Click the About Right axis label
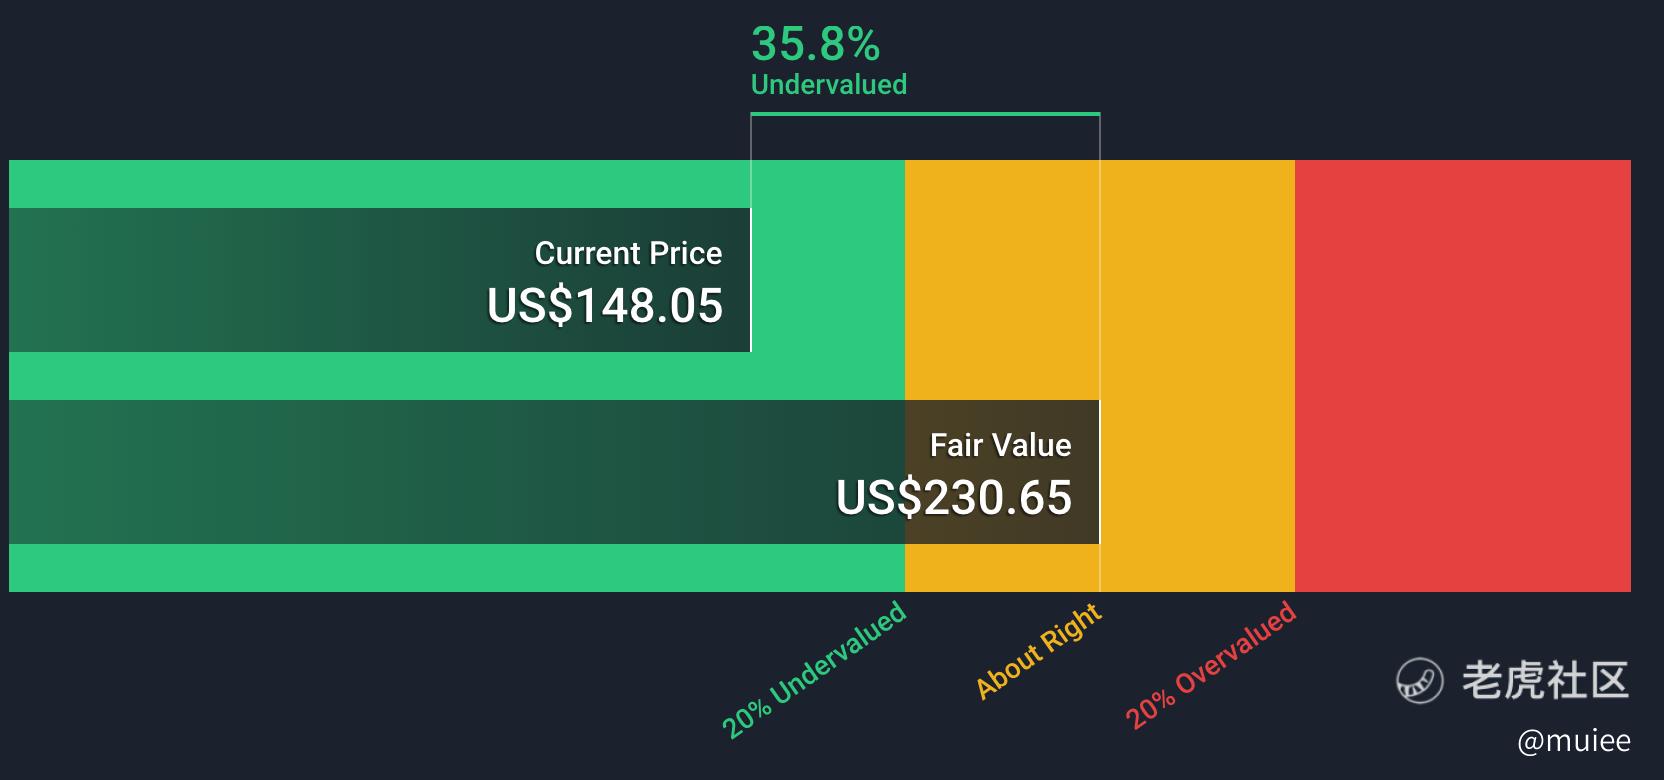The image size is (1664, 780). coord(1038,651)
